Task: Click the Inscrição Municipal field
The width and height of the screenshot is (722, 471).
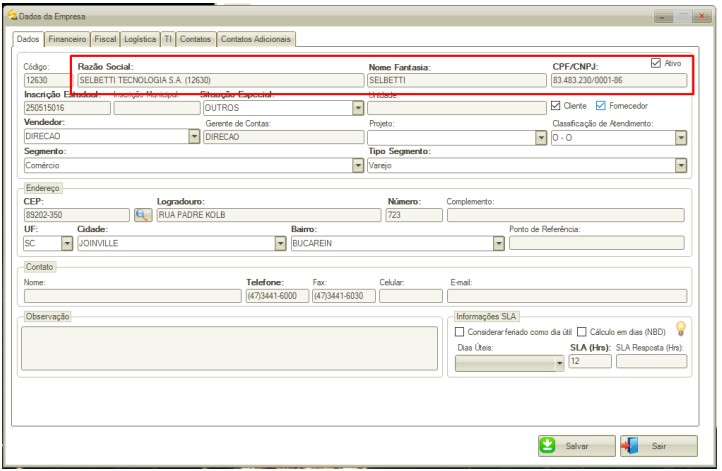Action: pos(157,108)
